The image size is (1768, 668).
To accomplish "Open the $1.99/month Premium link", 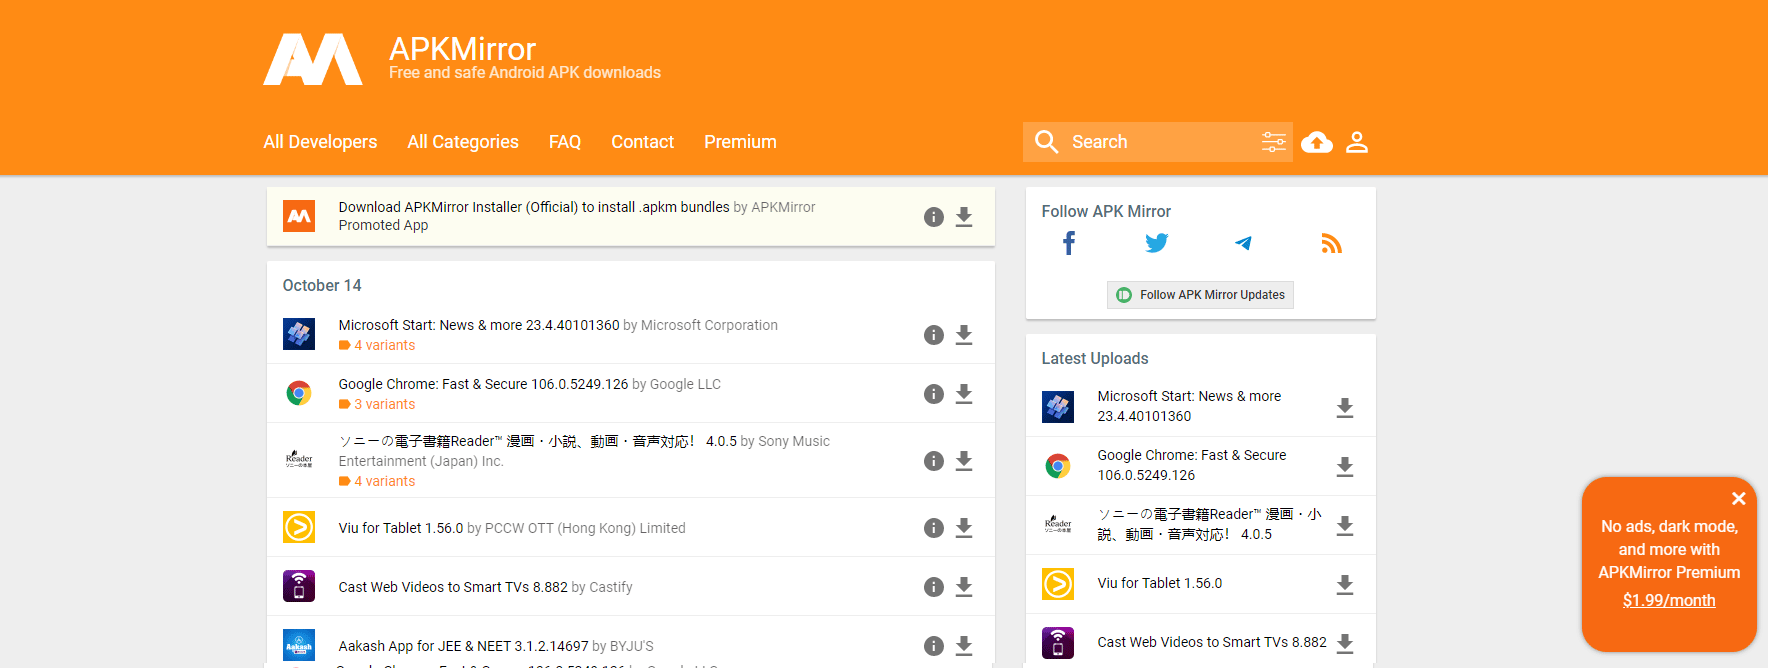I will tap(1669, 600).
